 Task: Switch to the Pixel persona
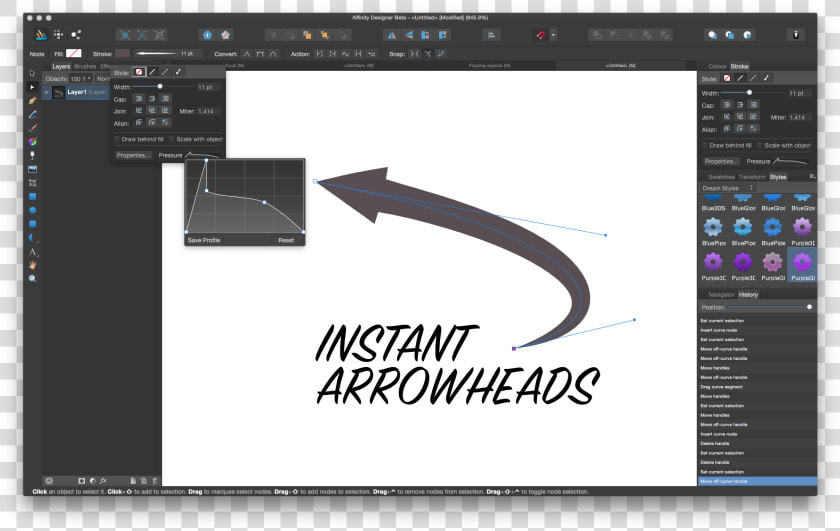(58, 35)
